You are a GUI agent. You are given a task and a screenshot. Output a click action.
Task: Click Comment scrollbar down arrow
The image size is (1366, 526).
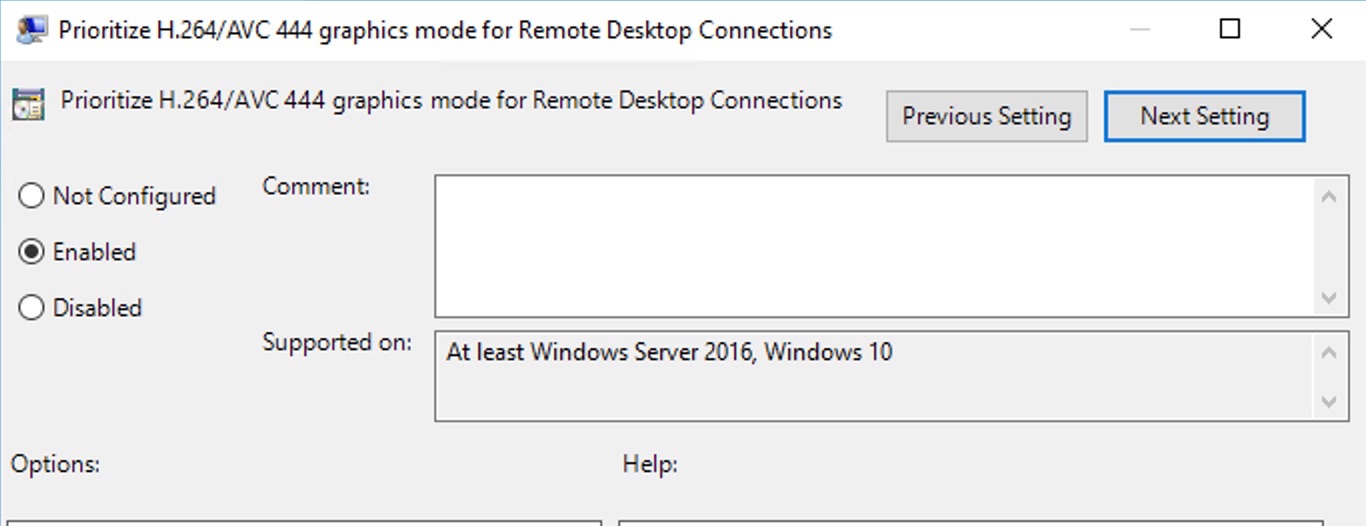tap(1329, 297)
